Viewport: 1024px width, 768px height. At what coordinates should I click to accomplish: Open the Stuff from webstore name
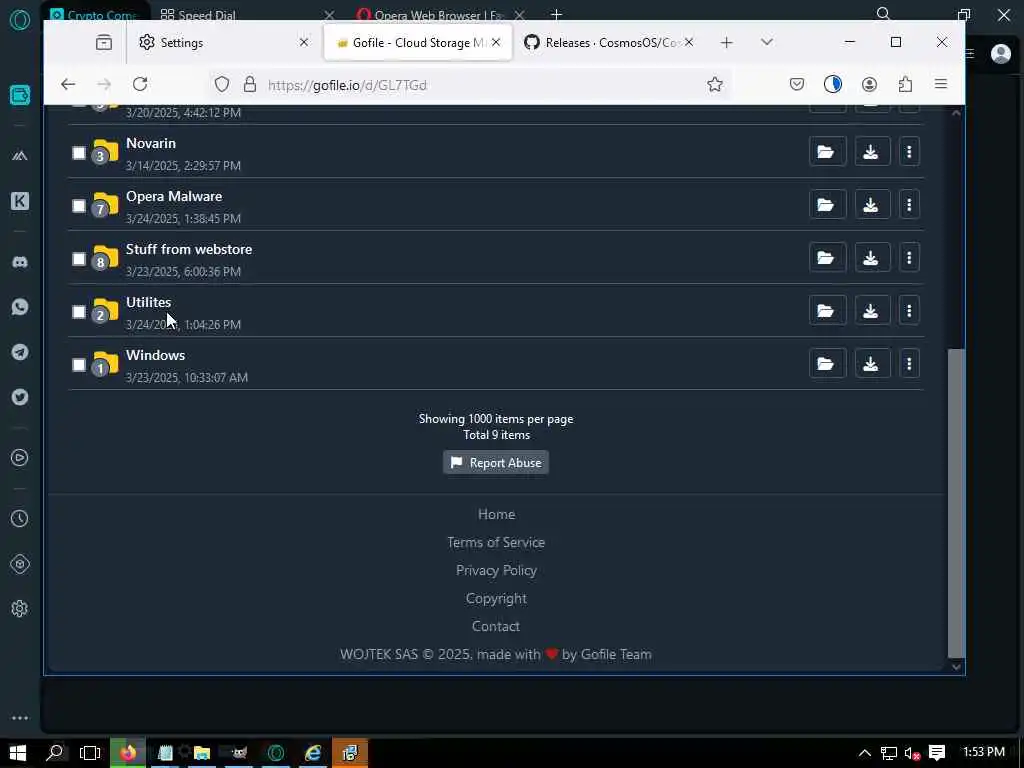[x=189, y=249]
